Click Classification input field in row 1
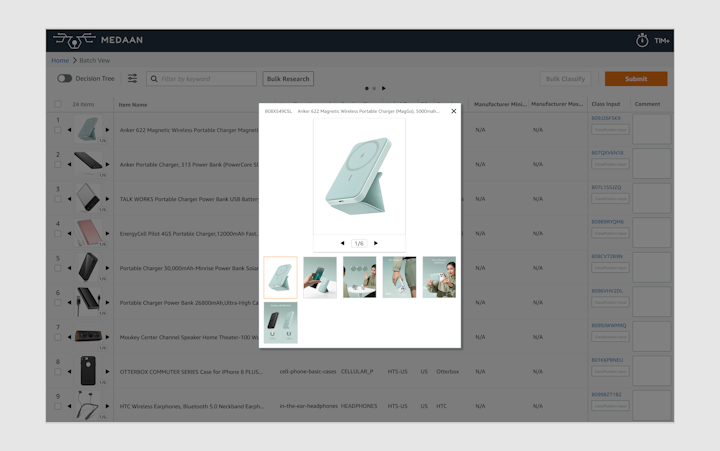Screen dimensions: 720x451 [x=610, y=130]
